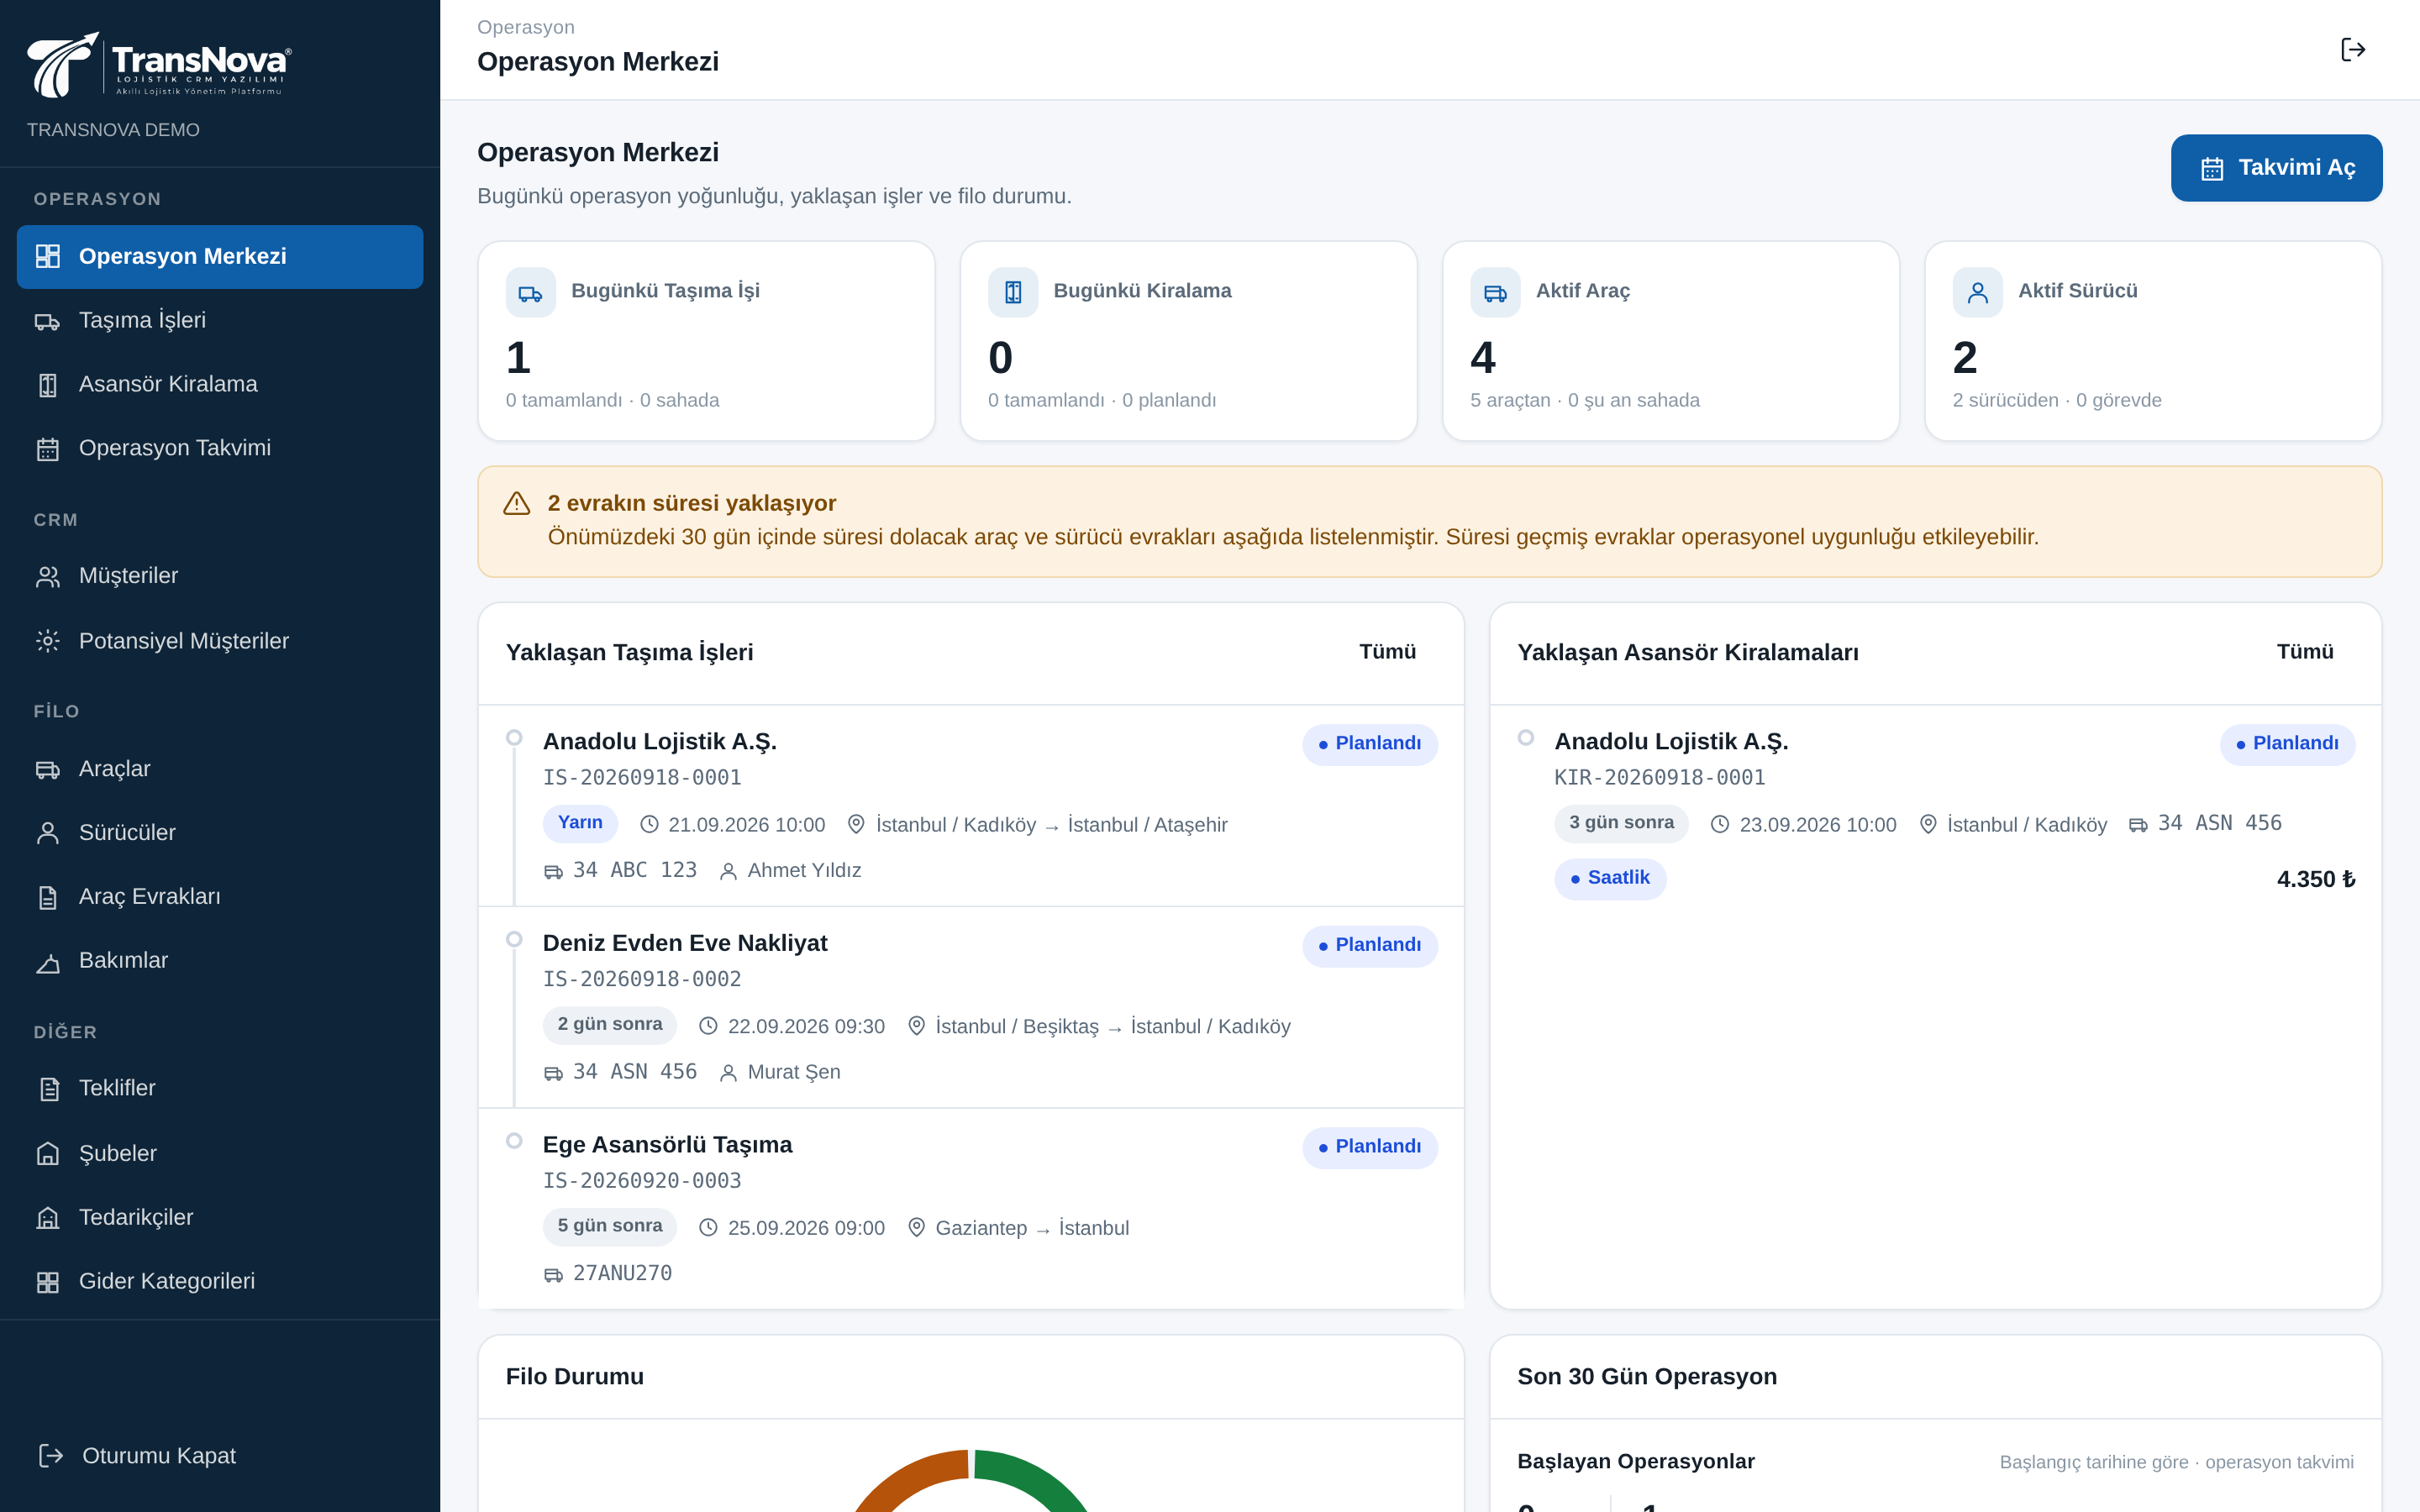This screenshot has width=2420, height=1512.
Task: Click the exit icon beside Oturumu Kapat
Action: coord(51,1456)
